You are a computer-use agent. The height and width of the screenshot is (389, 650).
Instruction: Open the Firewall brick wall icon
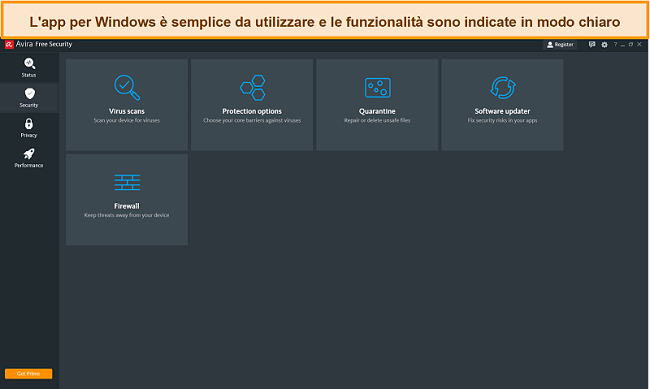tap(127, 182)
